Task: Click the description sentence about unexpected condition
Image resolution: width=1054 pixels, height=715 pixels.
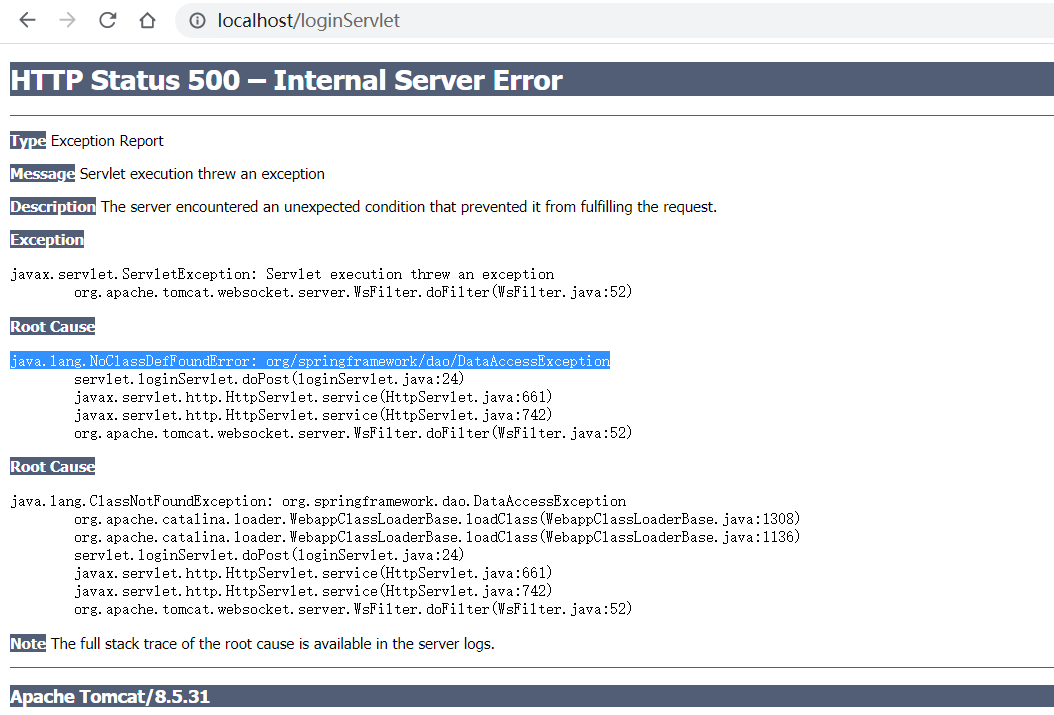Action: 409,207
